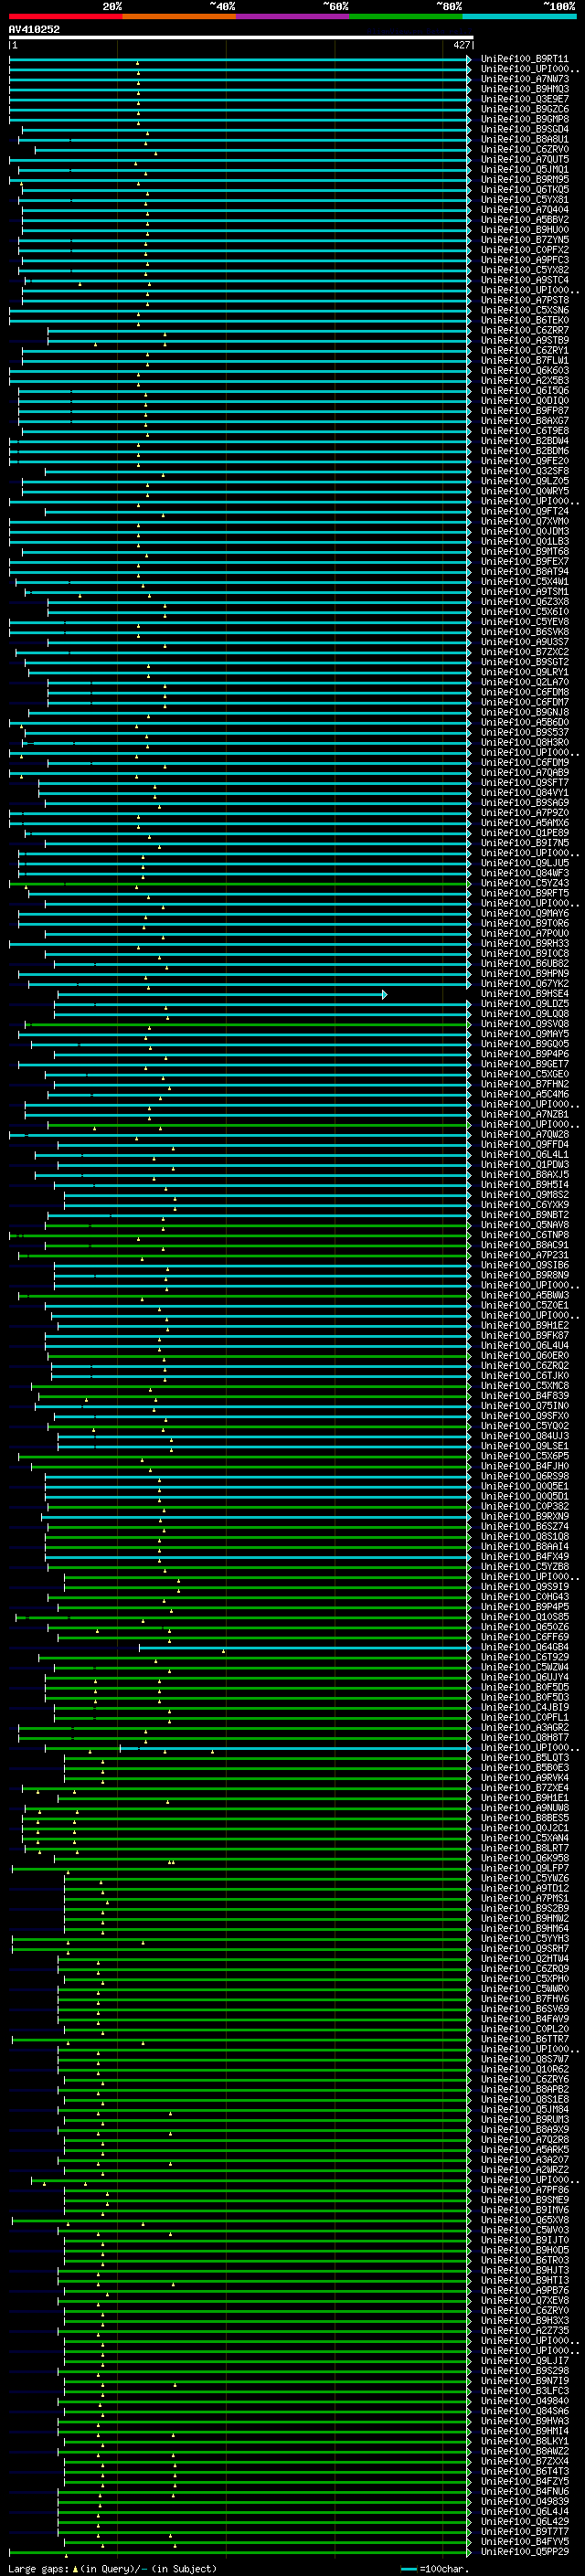The height and width of the screenshot is (2576, 585).
Task: Open hit UniRef100_Q6K603
Action: [524, 370]
